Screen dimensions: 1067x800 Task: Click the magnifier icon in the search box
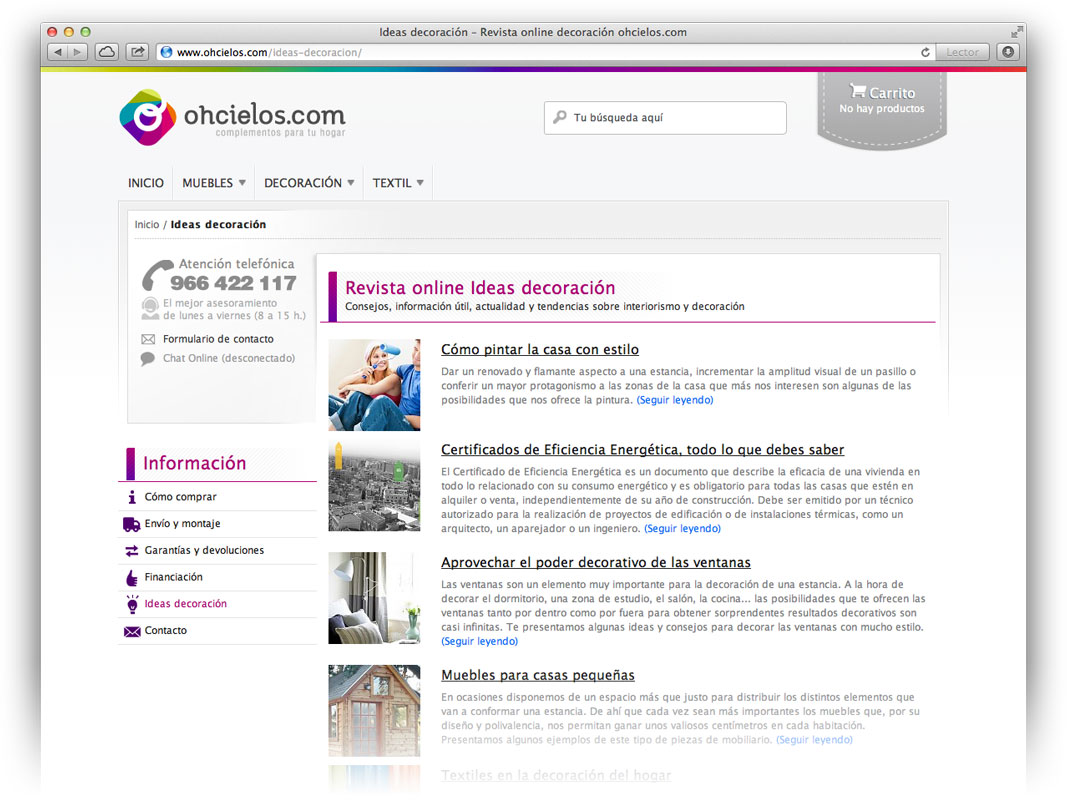point(560,117)
